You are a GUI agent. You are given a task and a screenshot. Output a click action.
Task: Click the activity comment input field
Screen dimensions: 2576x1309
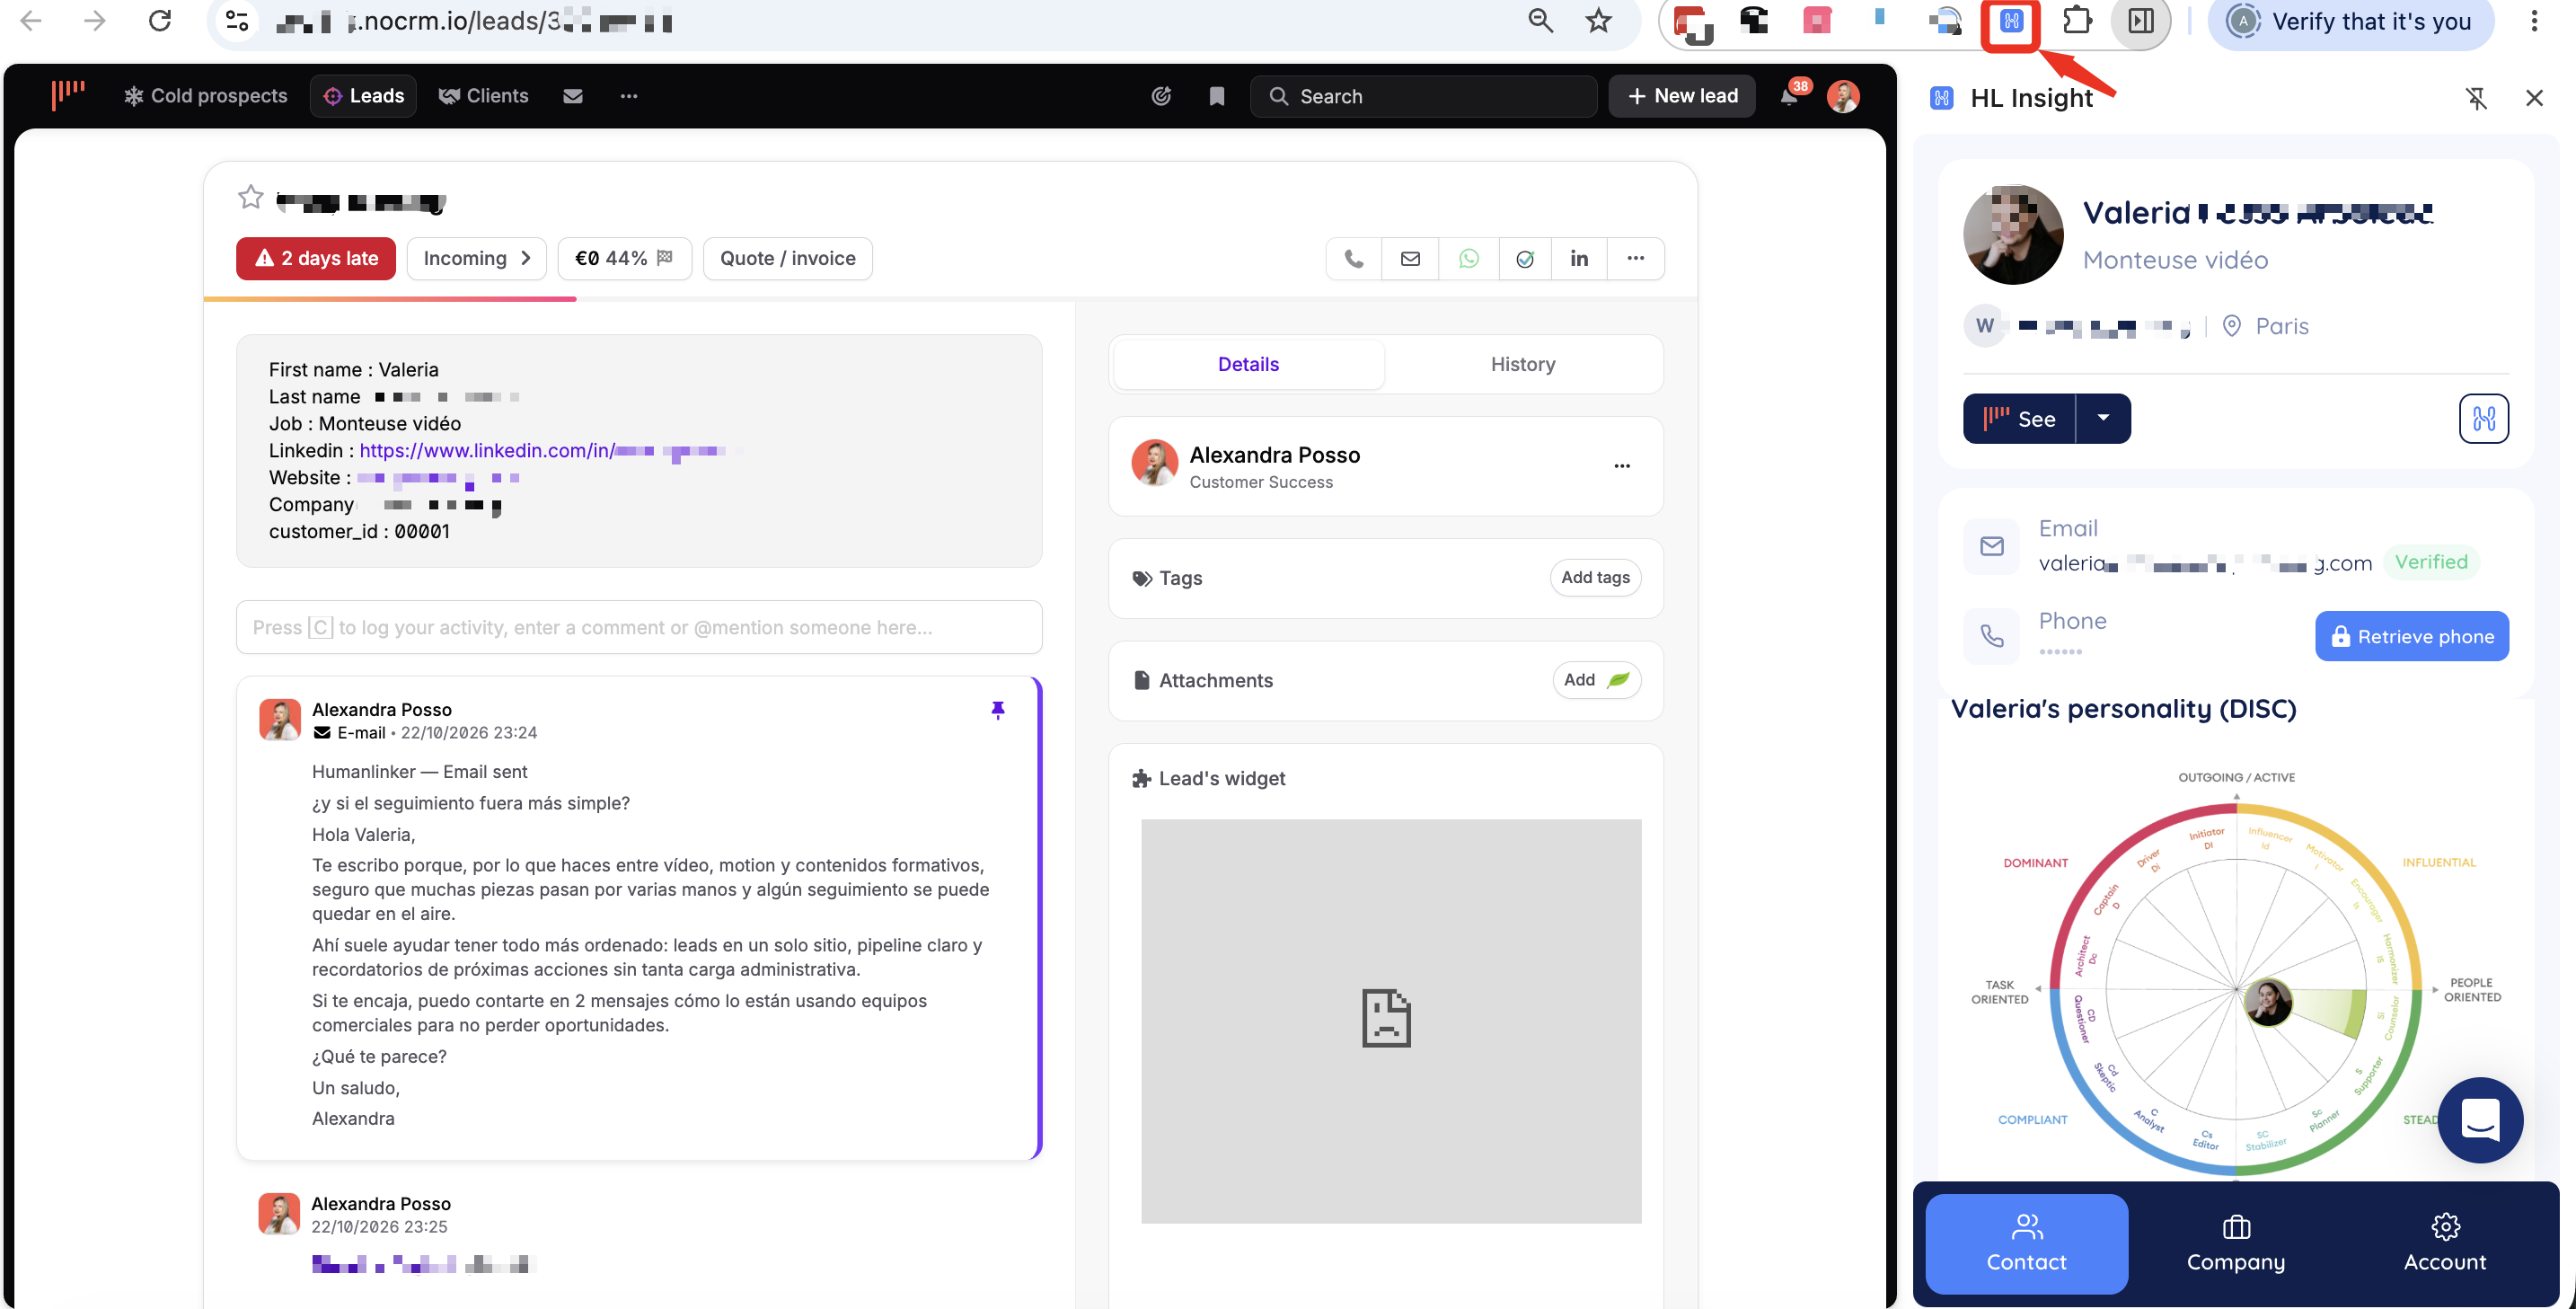(x=639, y=627)
